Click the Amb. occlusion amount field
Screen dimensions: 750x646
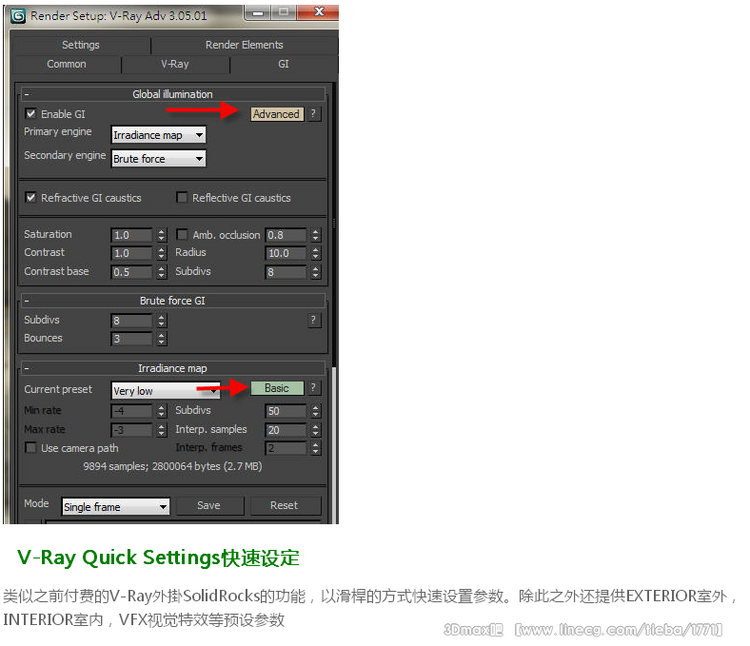[x=286, y=235]
